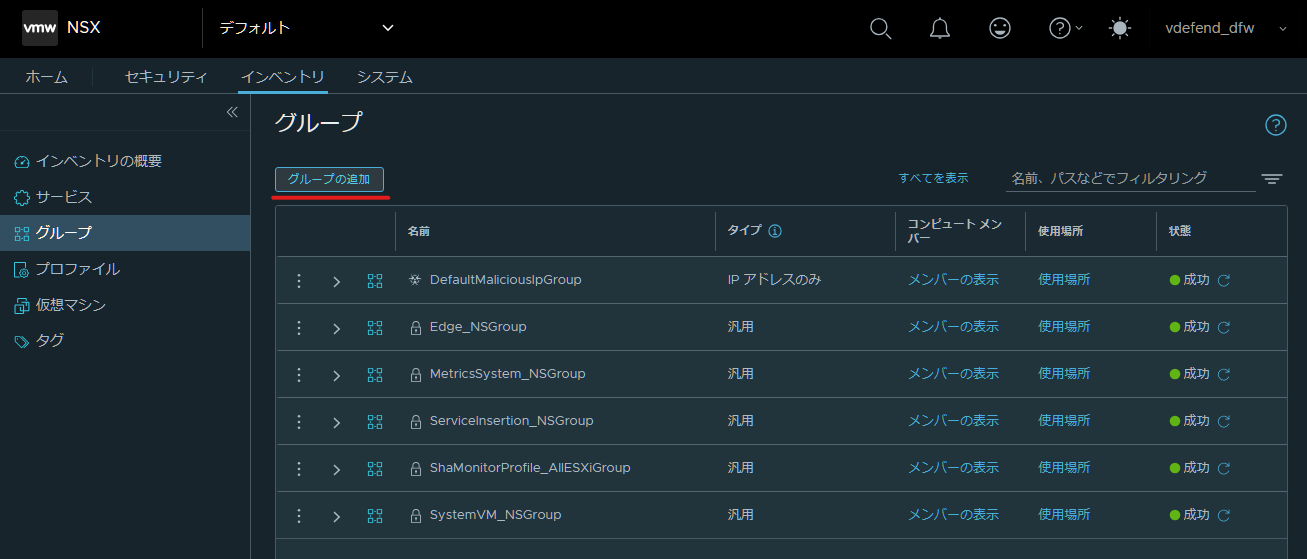This screenshot has width=1307, height=559.
Task: Open actions menu for DefaultMaliciousIpGroup
Action: pyautogui.click(x=298, y=281)
